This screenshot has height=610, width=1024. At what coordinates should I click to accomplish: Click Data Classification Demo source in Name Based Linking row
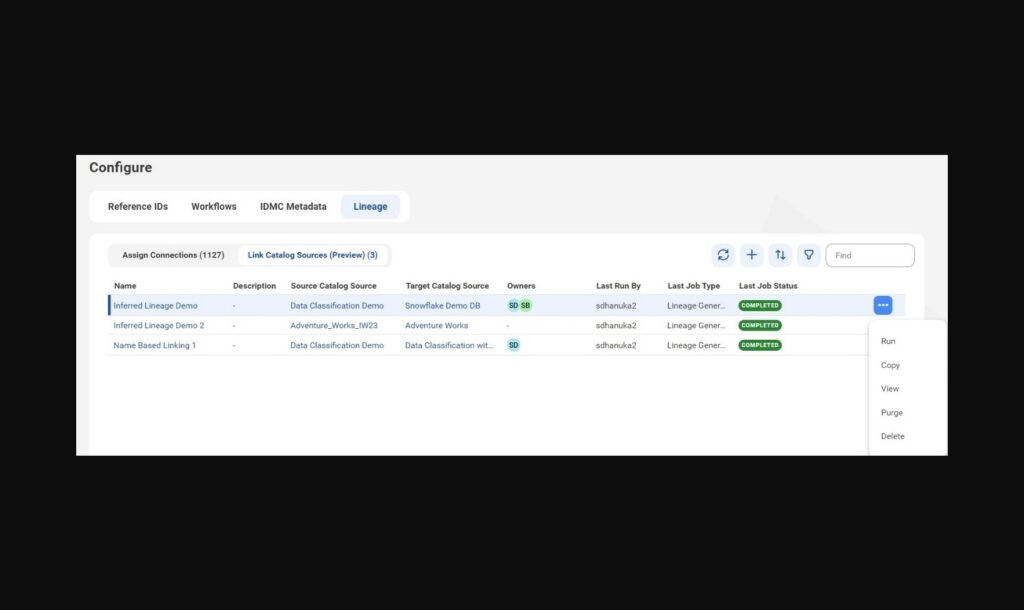(337, 345)
